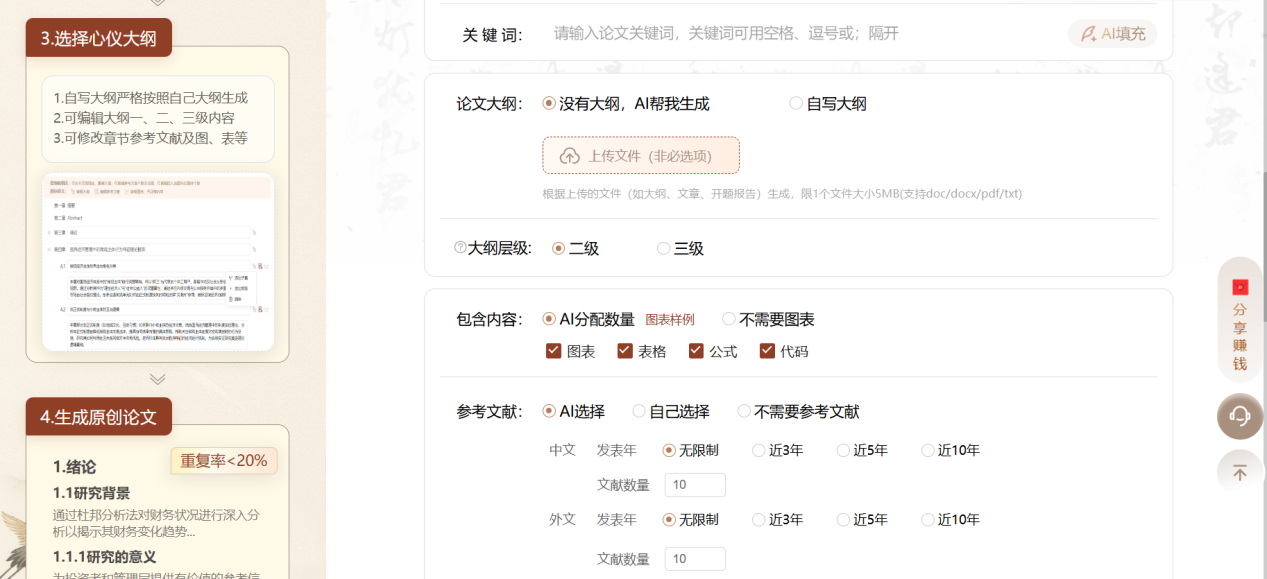Image resolution: width=1267 pixels, height=579 pixels.
Task: Click the AI填充 pen icon
Action: tap(1088, 34)
